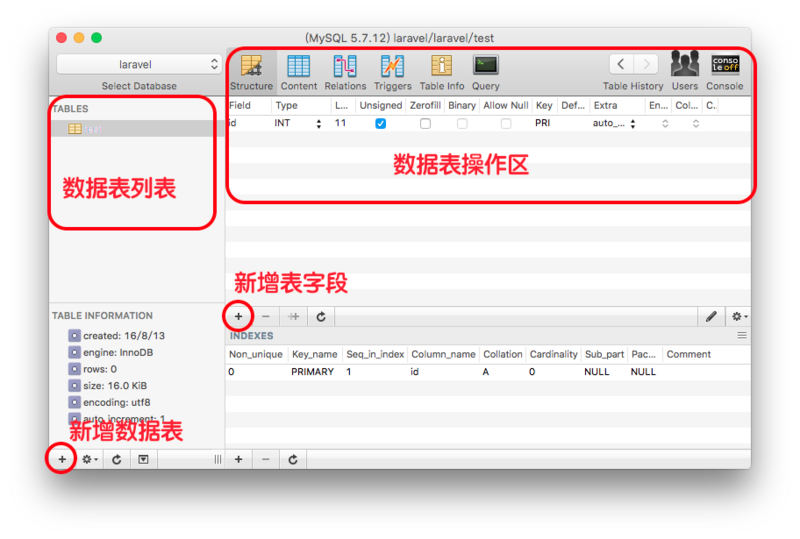Click the Key_name index column header

314,354
